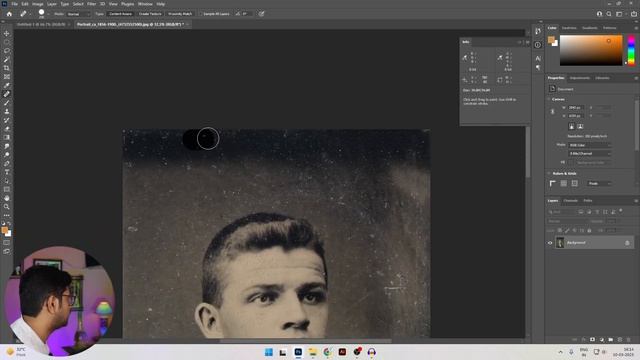Click the vertical canvas scrollbar

click(528, 152)
